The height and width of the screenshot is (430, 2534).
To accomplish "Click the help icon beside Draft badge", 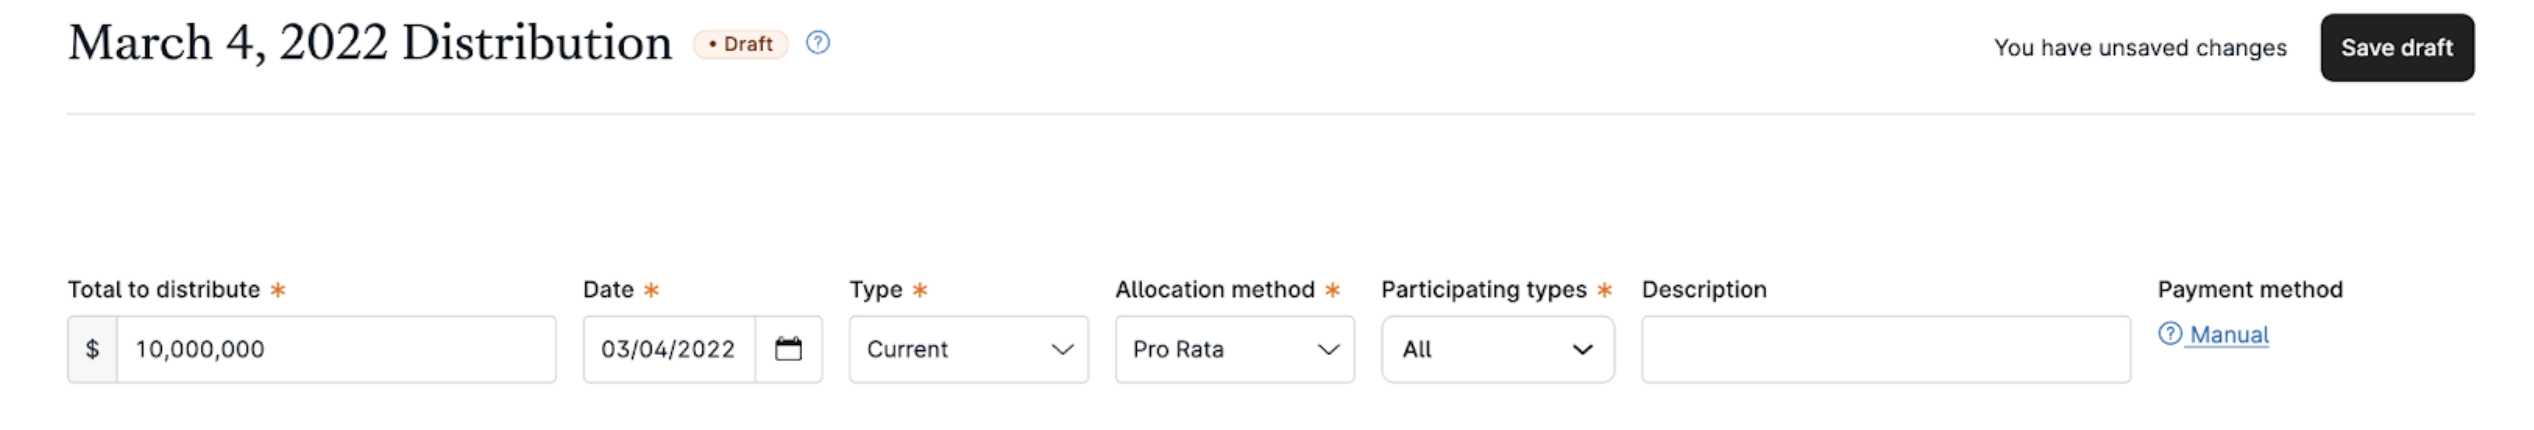I will click(x=817, y=43).
